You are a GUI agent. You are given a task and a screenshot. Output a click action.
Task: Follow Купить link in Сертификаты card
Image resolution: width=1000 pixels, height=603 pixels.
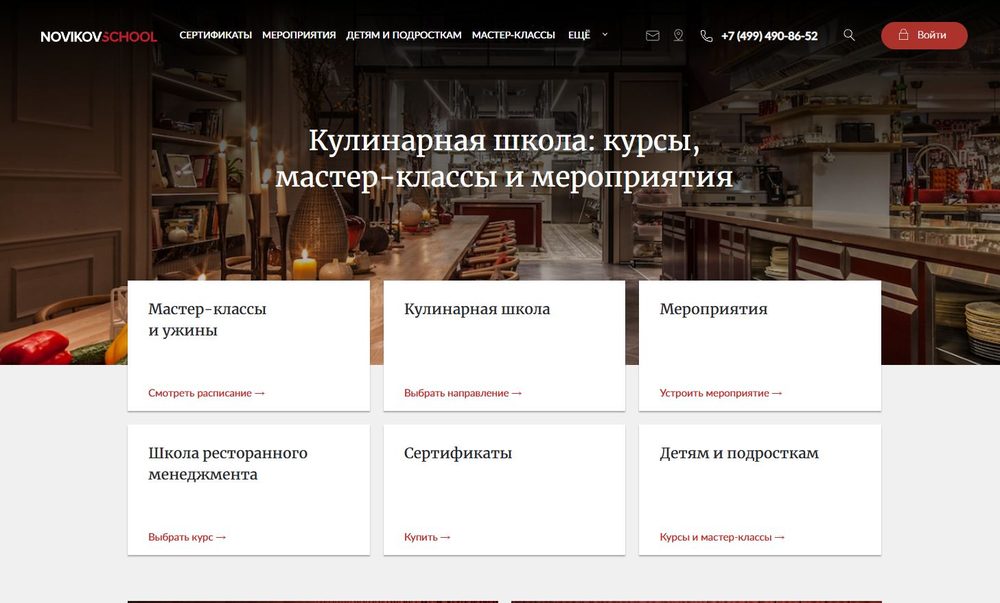pyautogui.click(x=427, y=537)
